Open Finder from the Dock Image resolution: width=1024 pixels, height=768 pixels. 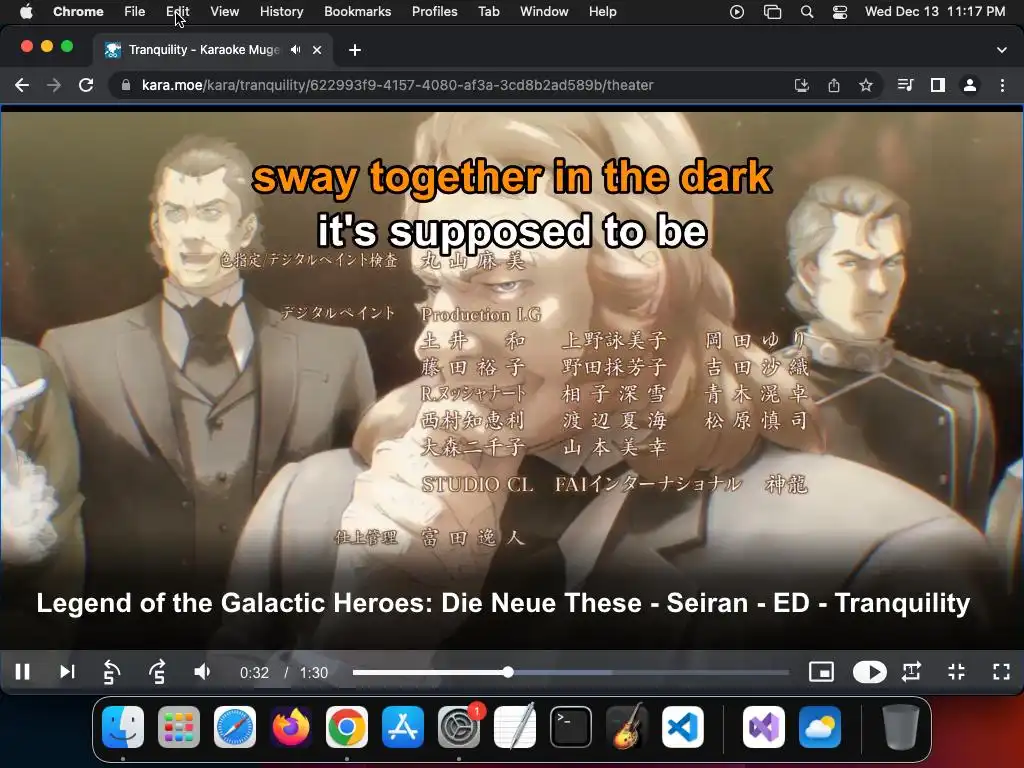coord(123,727)
